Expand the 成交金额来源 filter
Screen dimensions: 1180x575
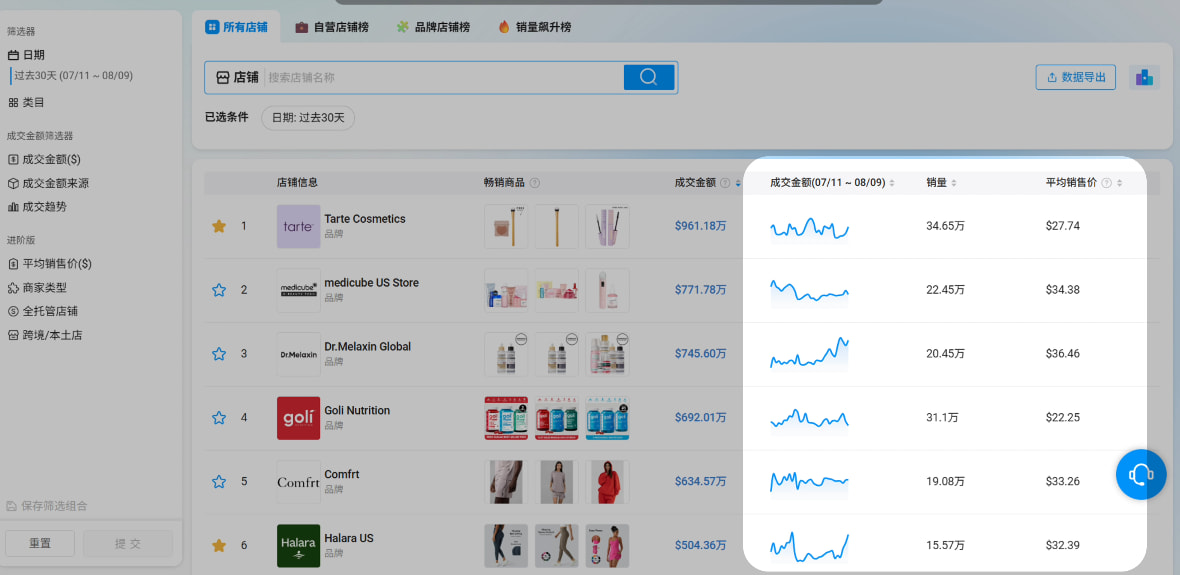49,183
